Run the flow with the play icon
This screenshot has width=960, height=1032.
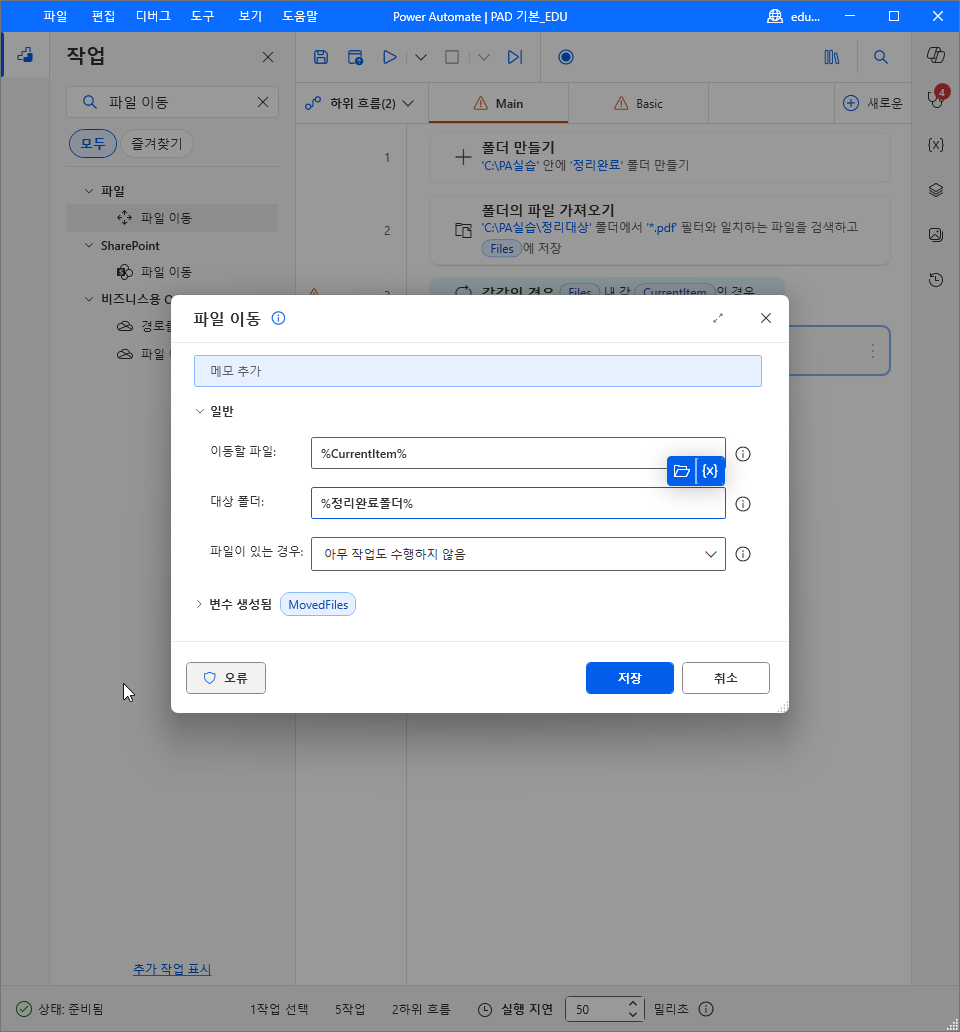390,57
